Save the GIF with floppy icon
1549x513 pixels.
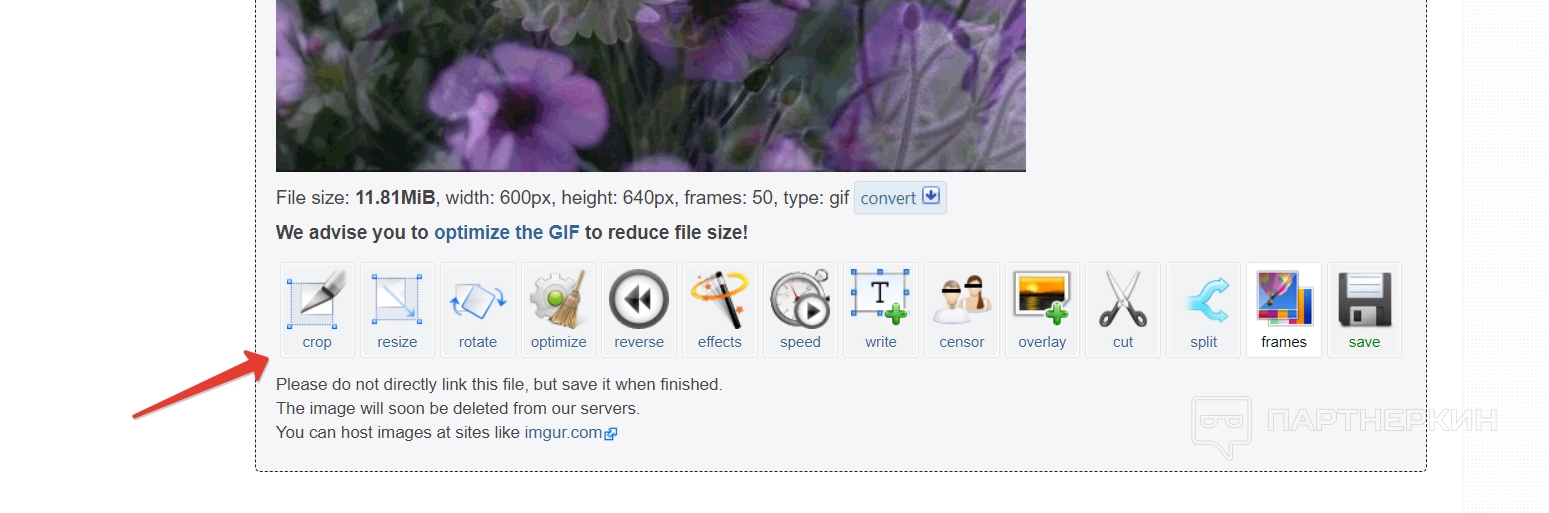click(1364, 309)
